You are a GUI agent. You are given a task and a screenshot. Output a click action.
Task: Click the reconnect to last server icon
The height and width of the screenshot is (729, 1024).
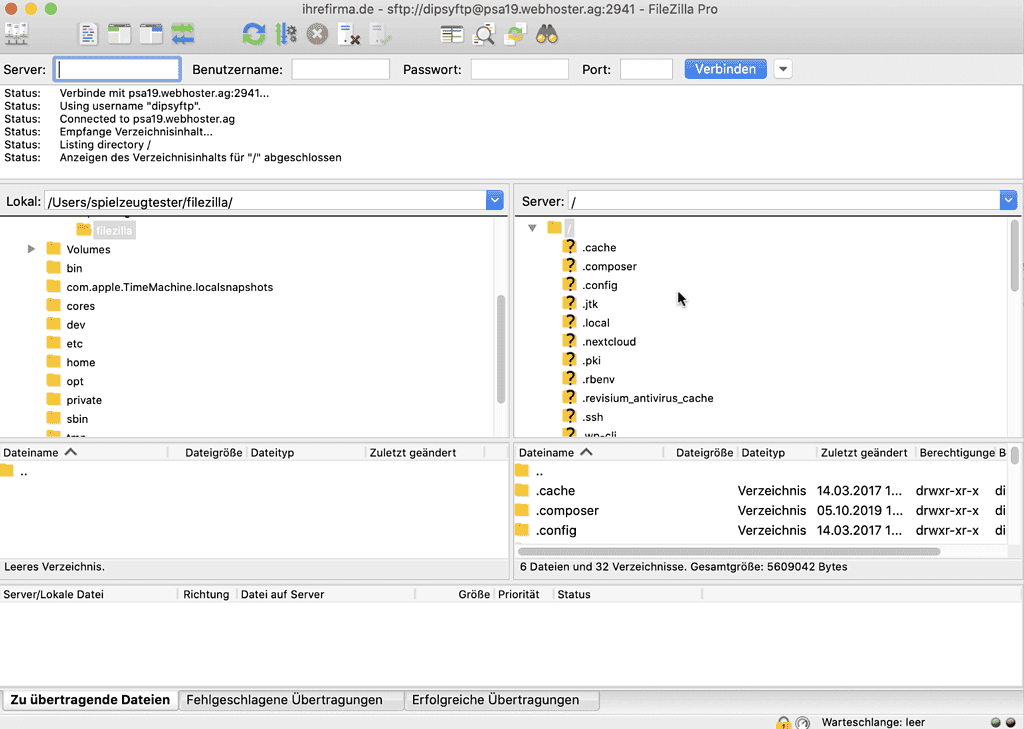(381, 34)
